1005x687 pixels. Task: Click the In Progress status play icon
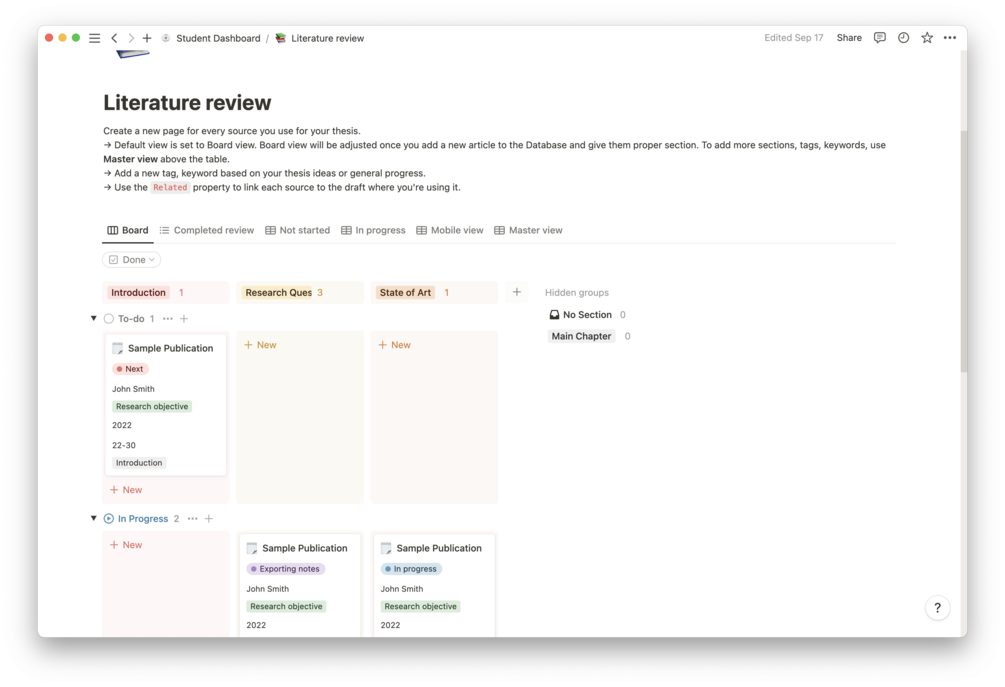109,518
